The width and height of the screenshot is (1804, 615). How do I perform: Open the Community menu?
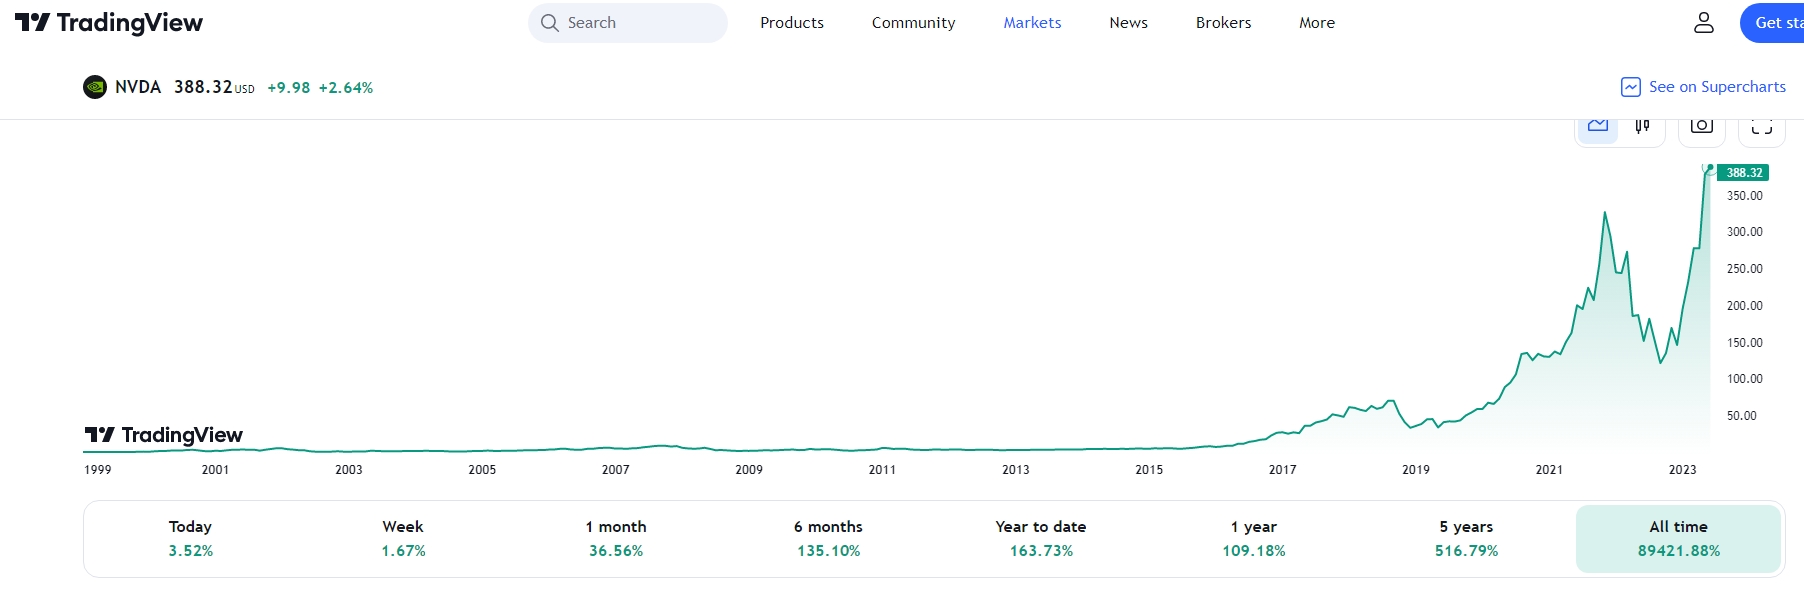913,23
